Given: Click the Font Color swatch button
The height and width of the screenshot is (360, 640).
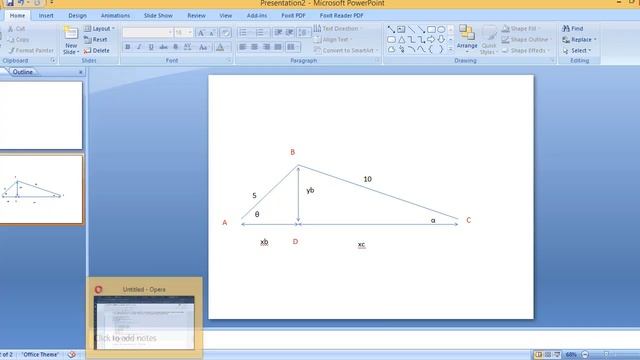Looking at the screenshot, I should pos(220,47).
